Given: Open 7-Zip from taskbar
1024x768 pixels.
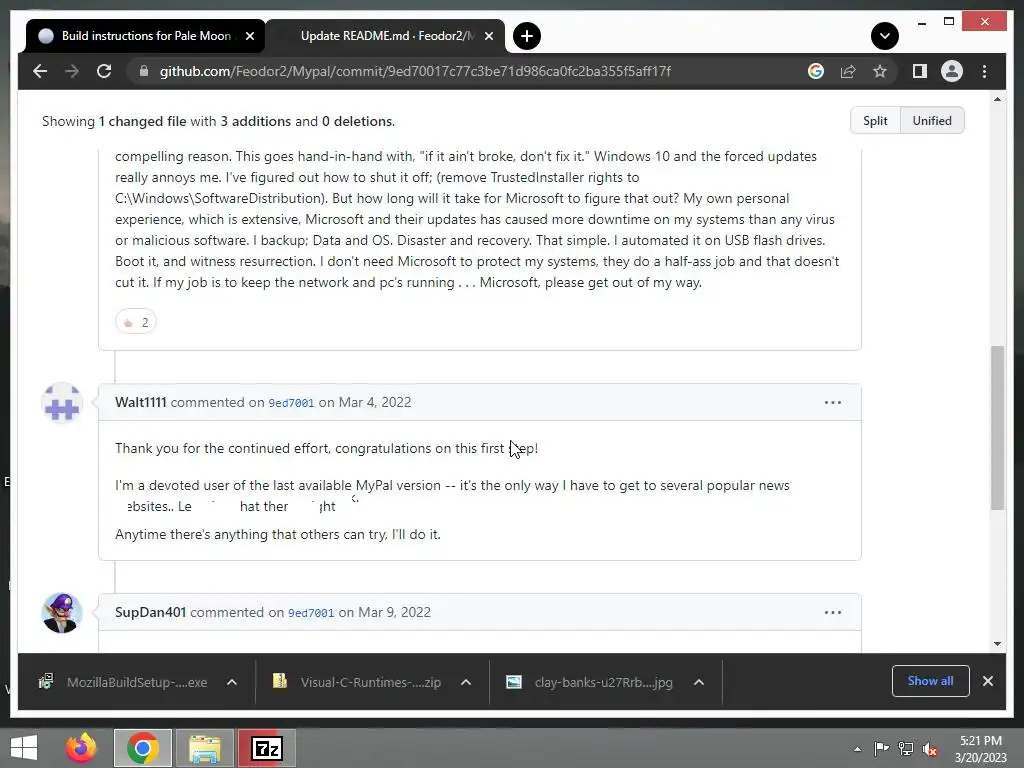Looking at the screenshot, I should tap(266, 748).
